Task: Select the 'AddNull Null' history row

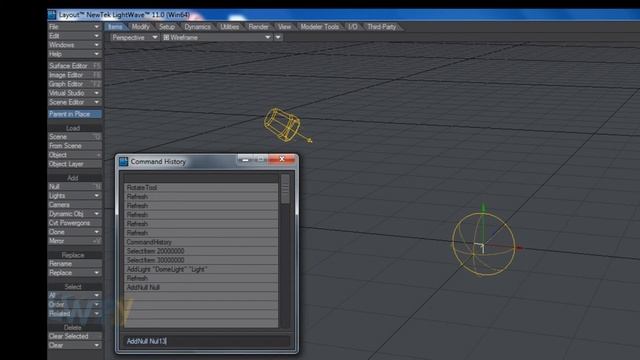Action: [201, 287]
